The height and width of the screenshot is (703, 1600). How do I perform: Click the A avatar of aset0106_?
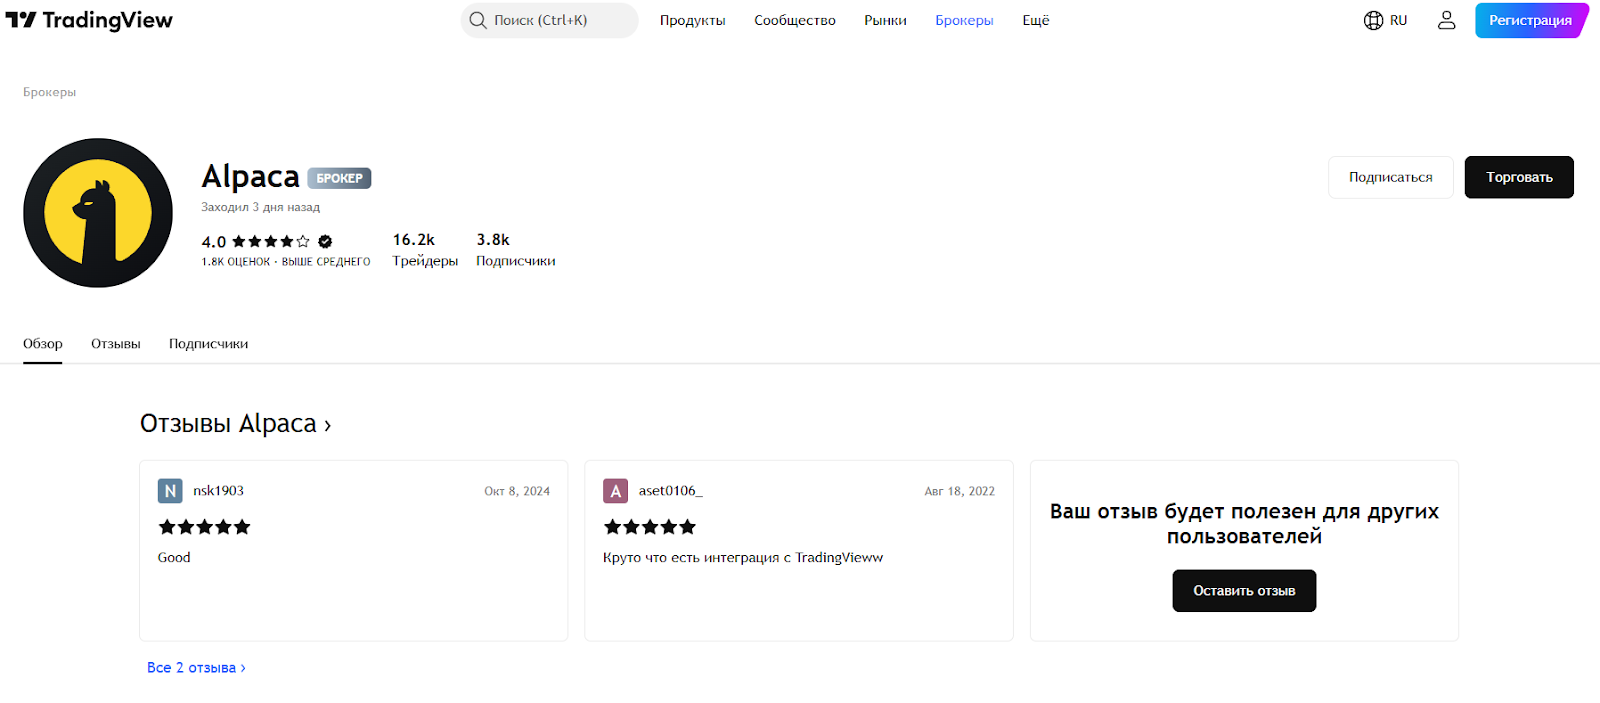tap(615, 491)
